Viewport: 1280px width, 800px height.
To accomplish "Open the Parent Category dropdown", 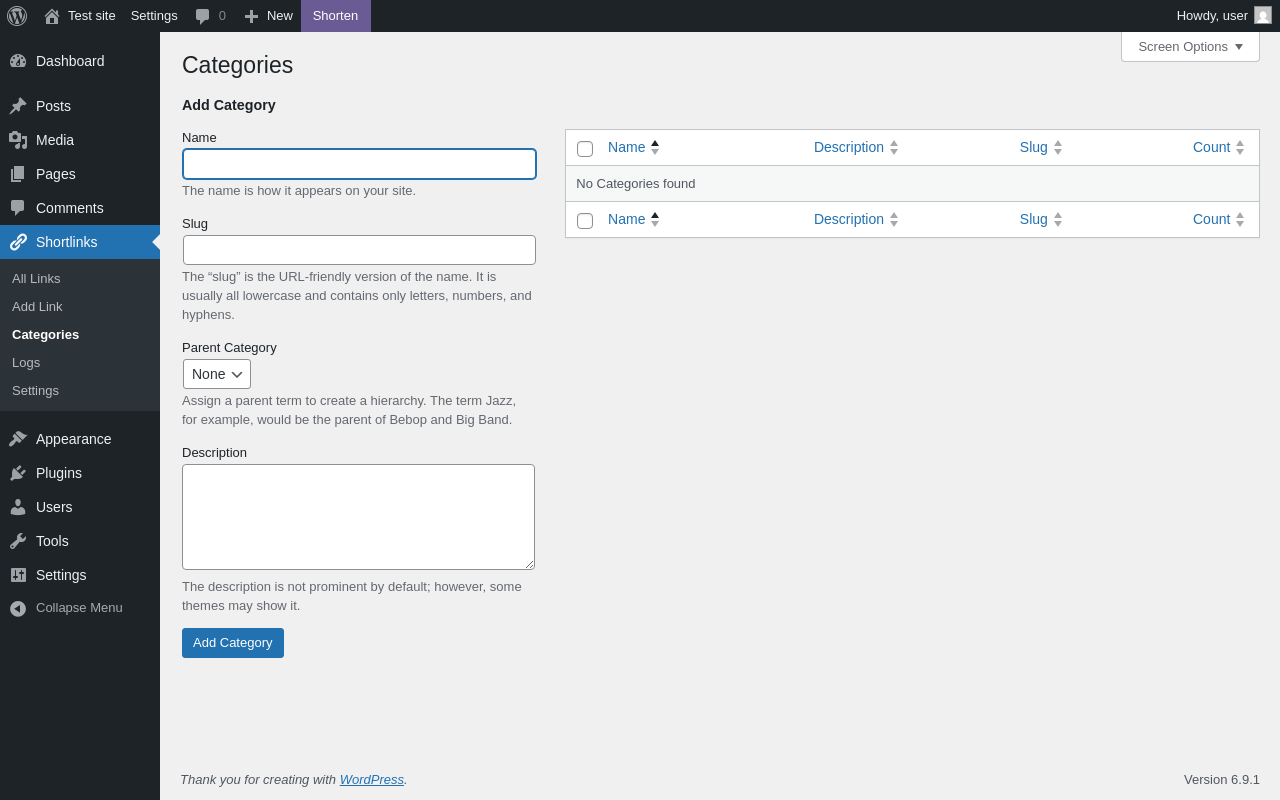I will pyautogui.click(x=217, y=374).
